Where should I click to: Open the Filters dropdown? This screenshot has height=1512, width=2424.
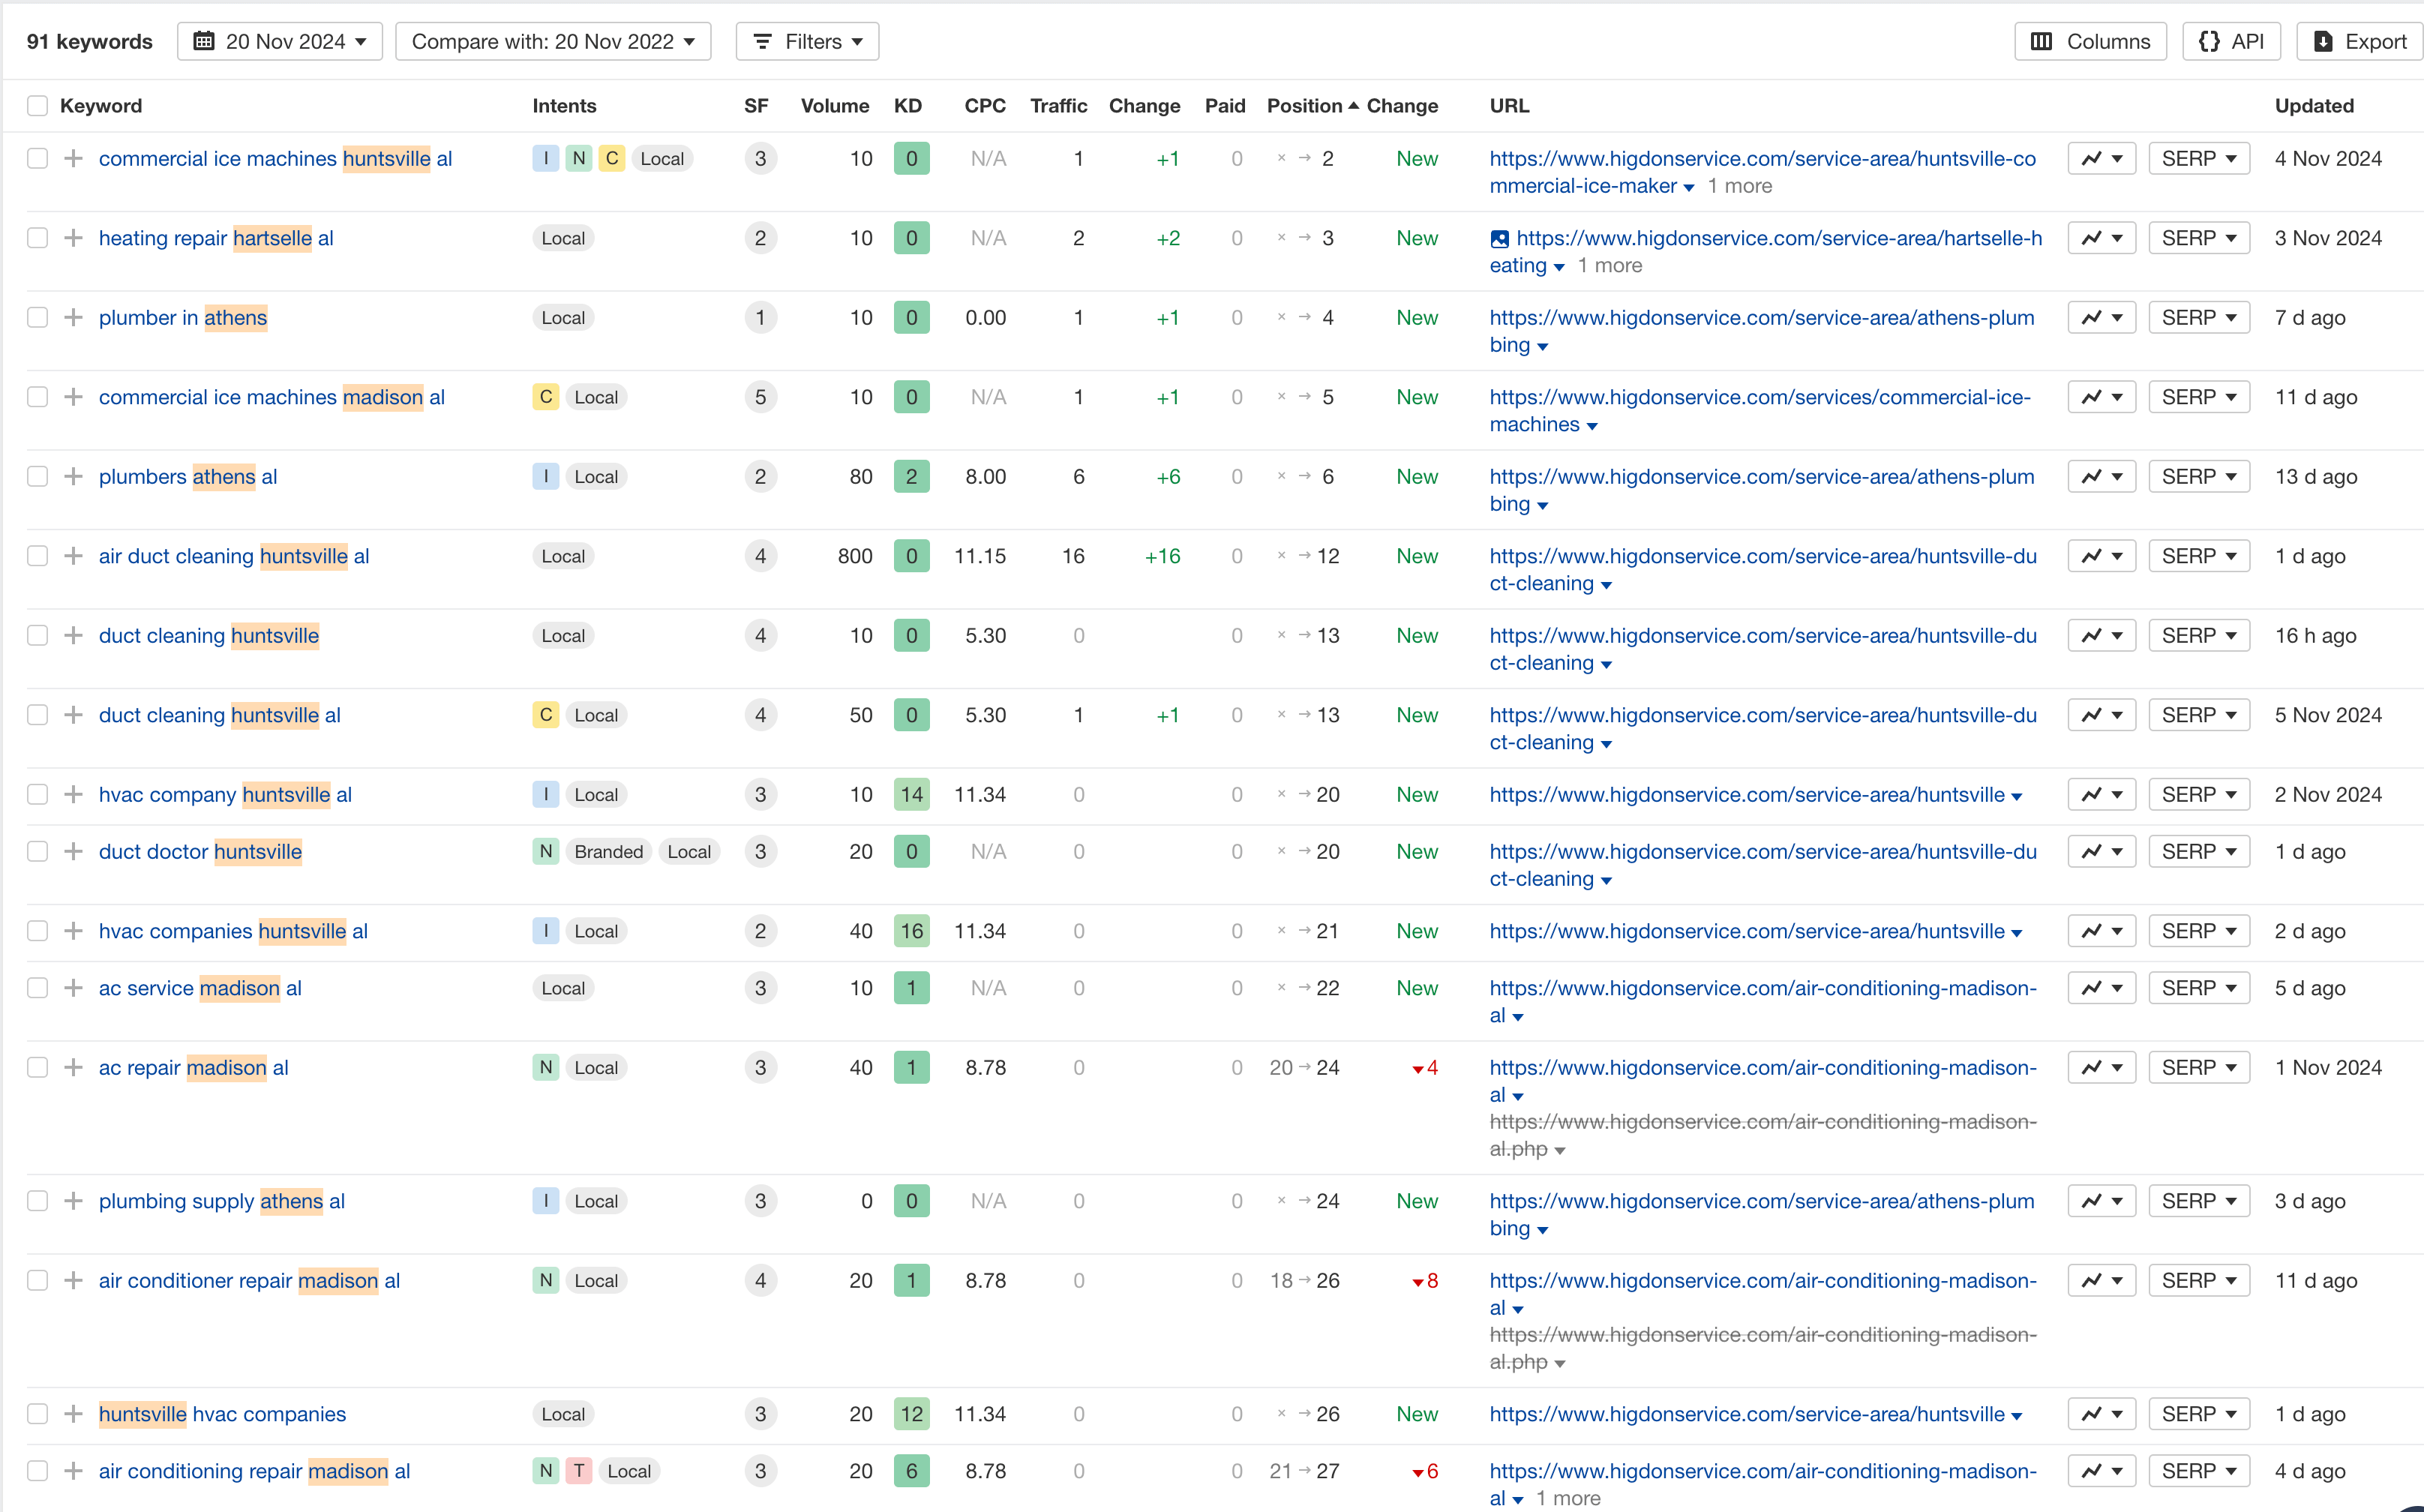point(807,41)
